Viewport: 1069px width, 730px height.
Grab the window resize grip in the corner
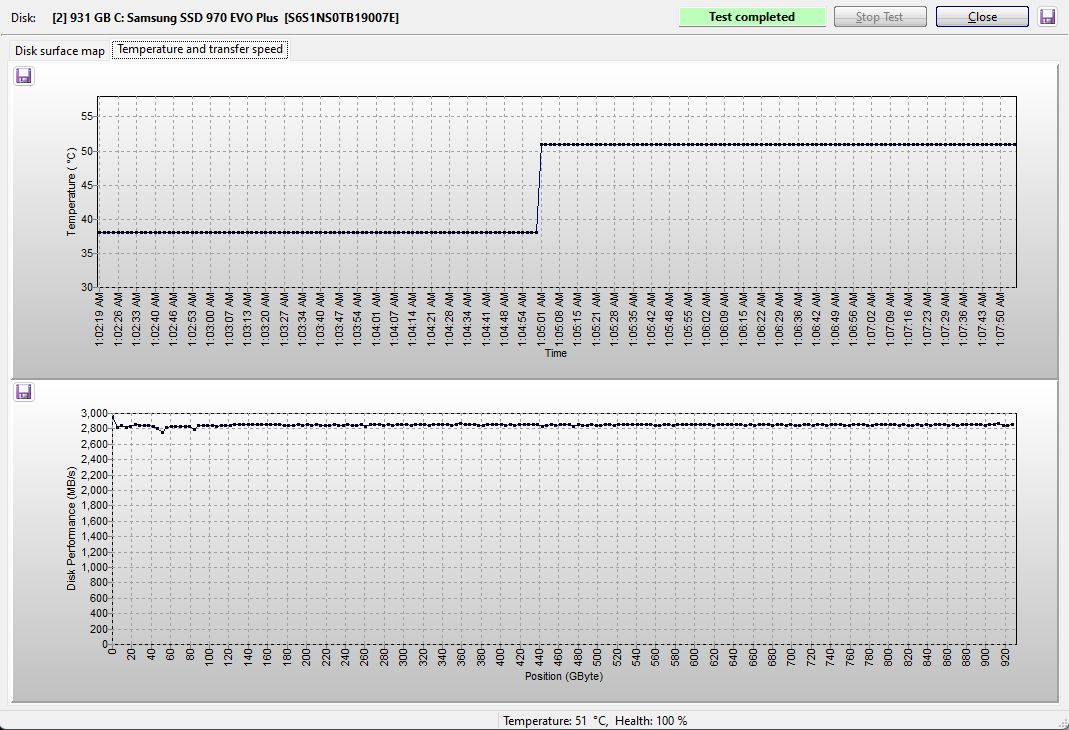pos(1061,722)
